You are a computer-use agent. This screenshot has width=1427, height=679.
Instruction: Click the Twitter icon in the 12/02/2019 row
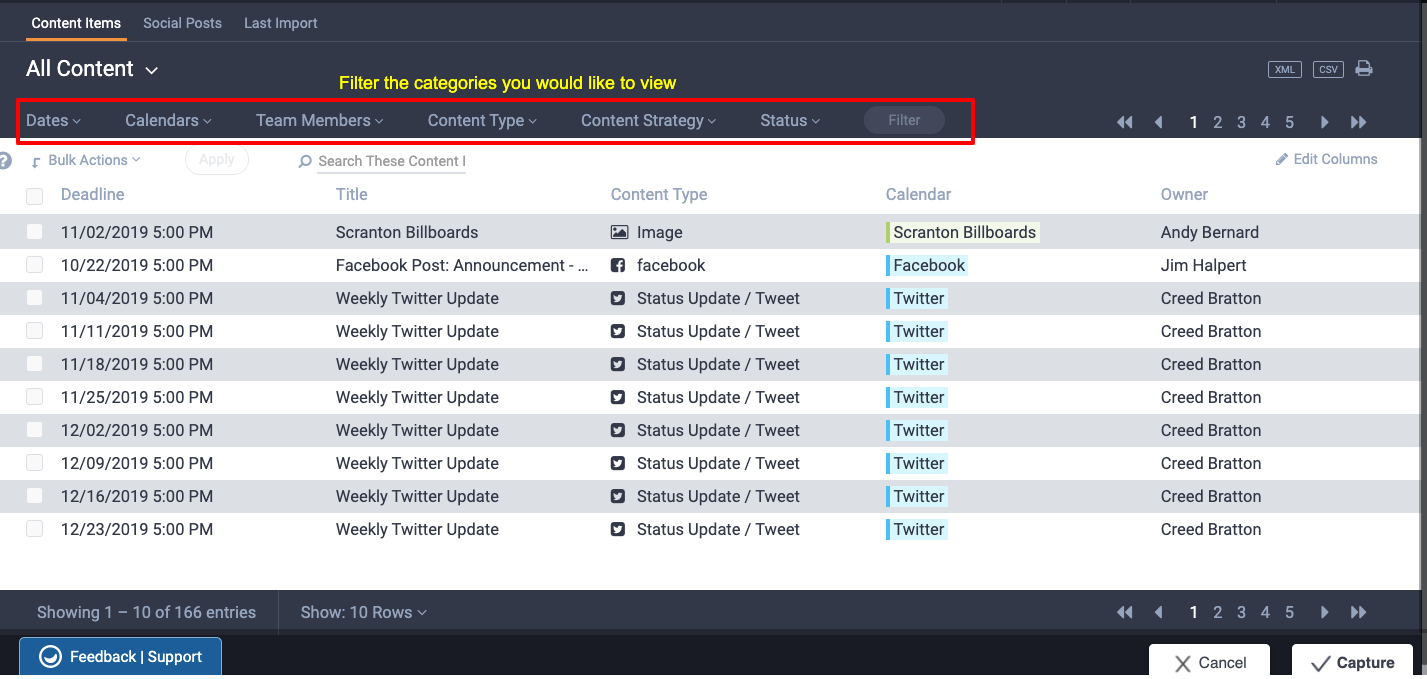coord(619,430)
